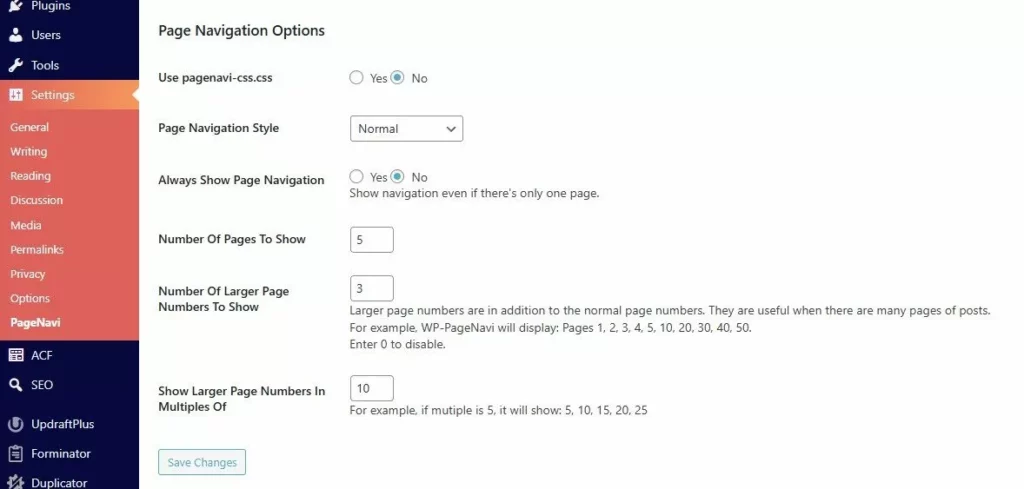
Task: Click the Forminator icon
Action: click(15, 454)
